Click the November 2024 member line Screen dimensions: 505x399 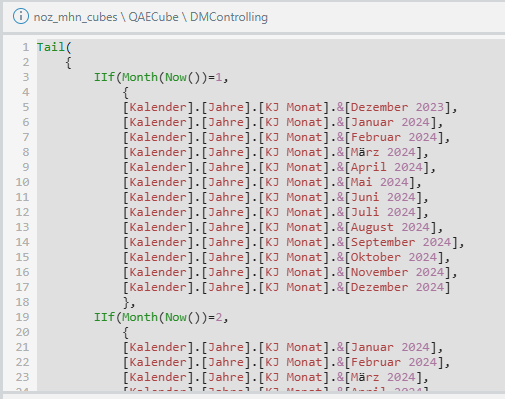(290, 272)
